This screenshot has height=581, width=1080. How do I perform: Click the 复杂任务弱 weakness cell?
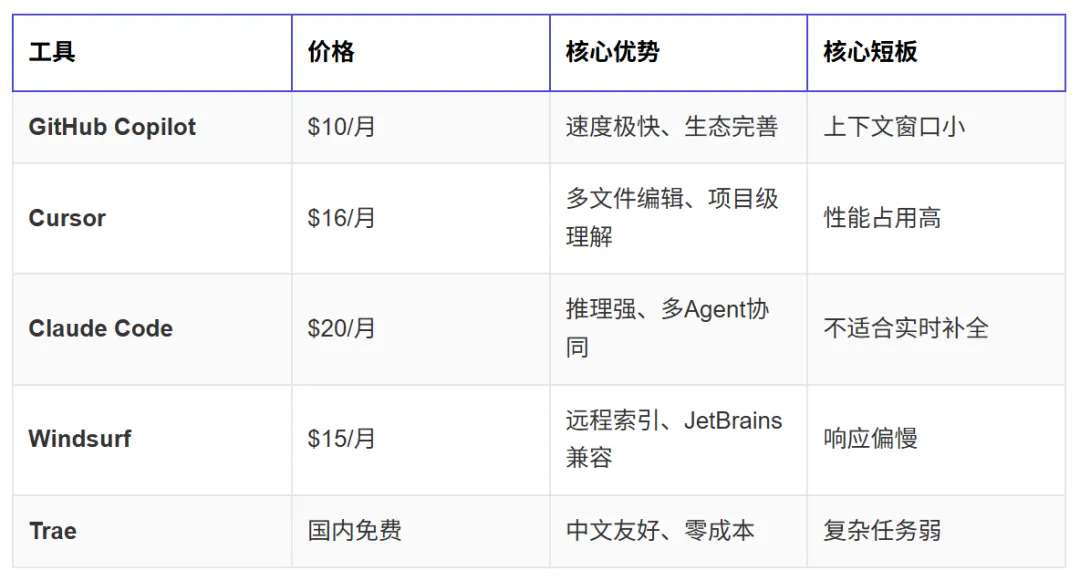937,531
